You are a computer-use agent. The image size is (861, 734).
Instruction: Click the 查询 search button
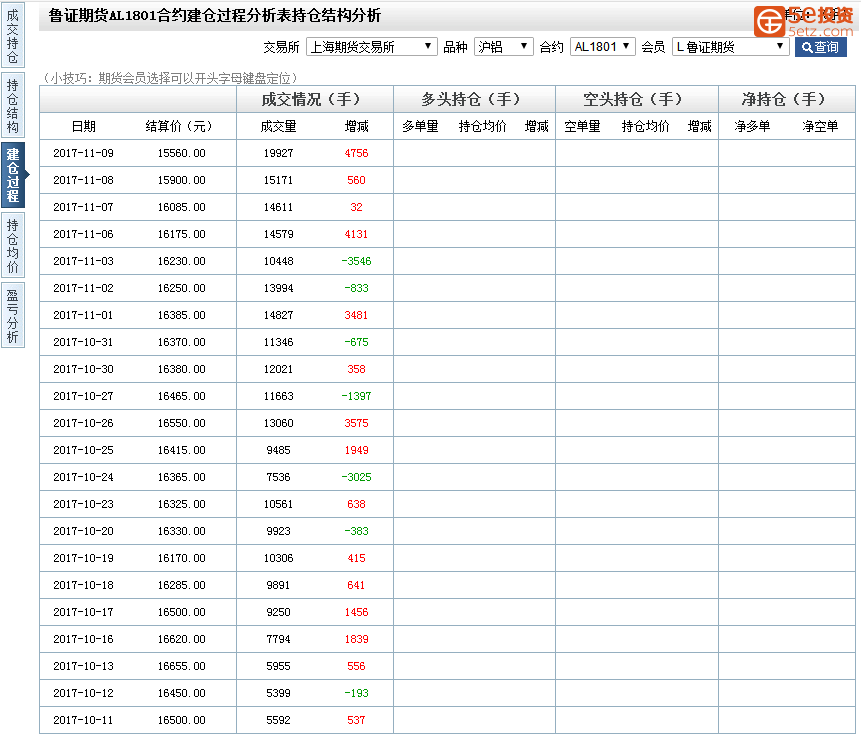[x=820, y=47]
